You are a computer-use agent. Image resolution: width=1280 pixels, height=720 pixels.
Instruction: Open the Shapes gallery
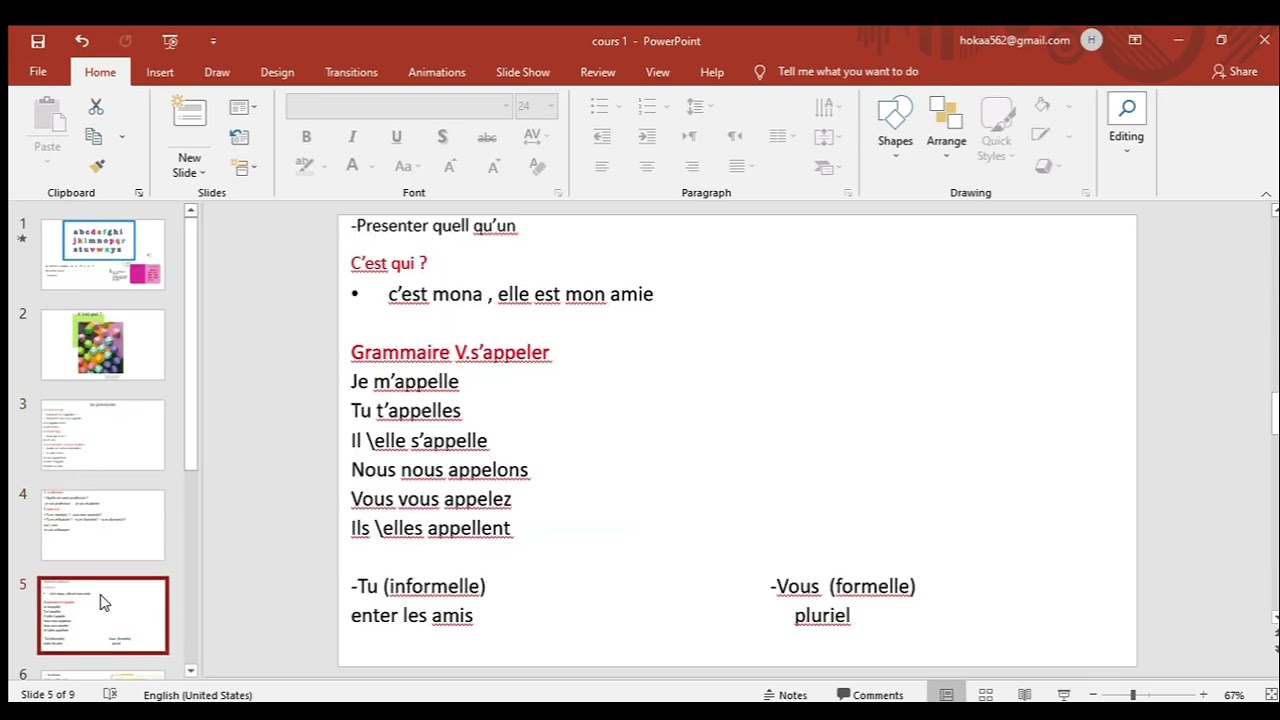[895, 125]
